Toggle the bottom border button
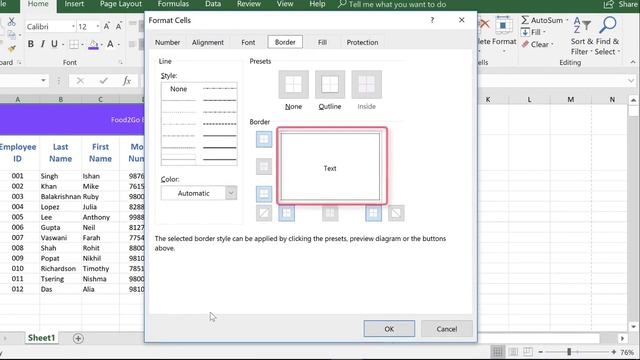Image resolution: width=640 pixels, height=360 pixels. coord(264,193)
